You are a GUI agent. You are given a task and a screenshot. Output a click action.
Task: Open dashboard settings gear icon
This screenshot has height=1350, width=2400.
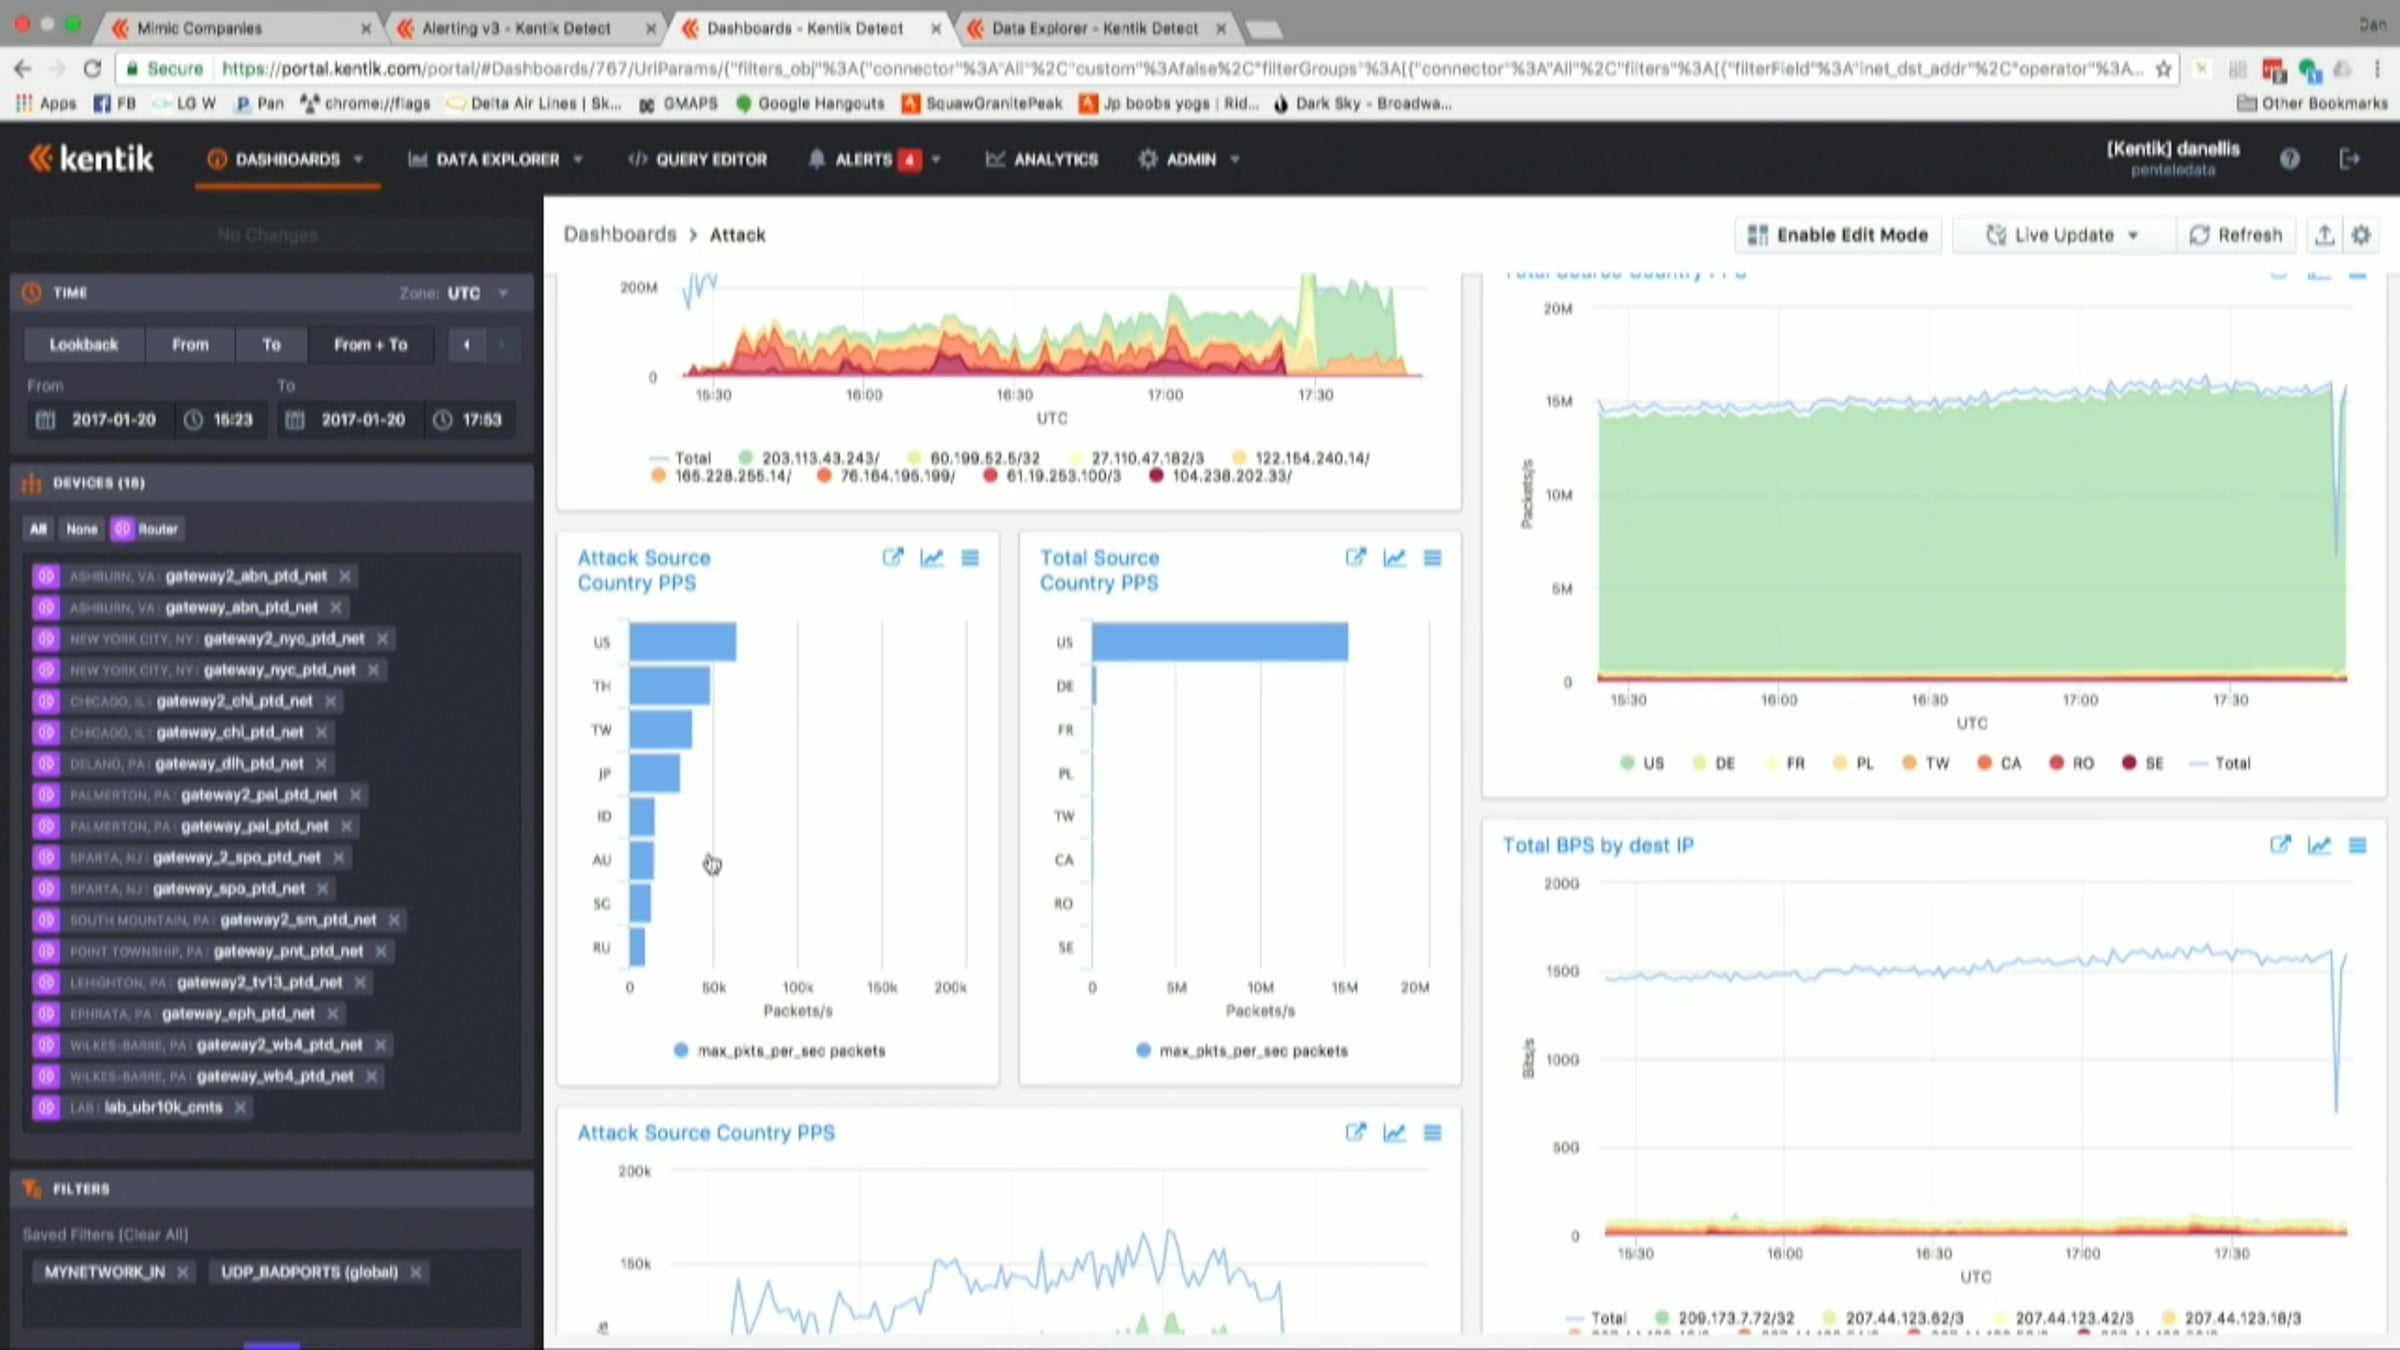(2361, 235)
